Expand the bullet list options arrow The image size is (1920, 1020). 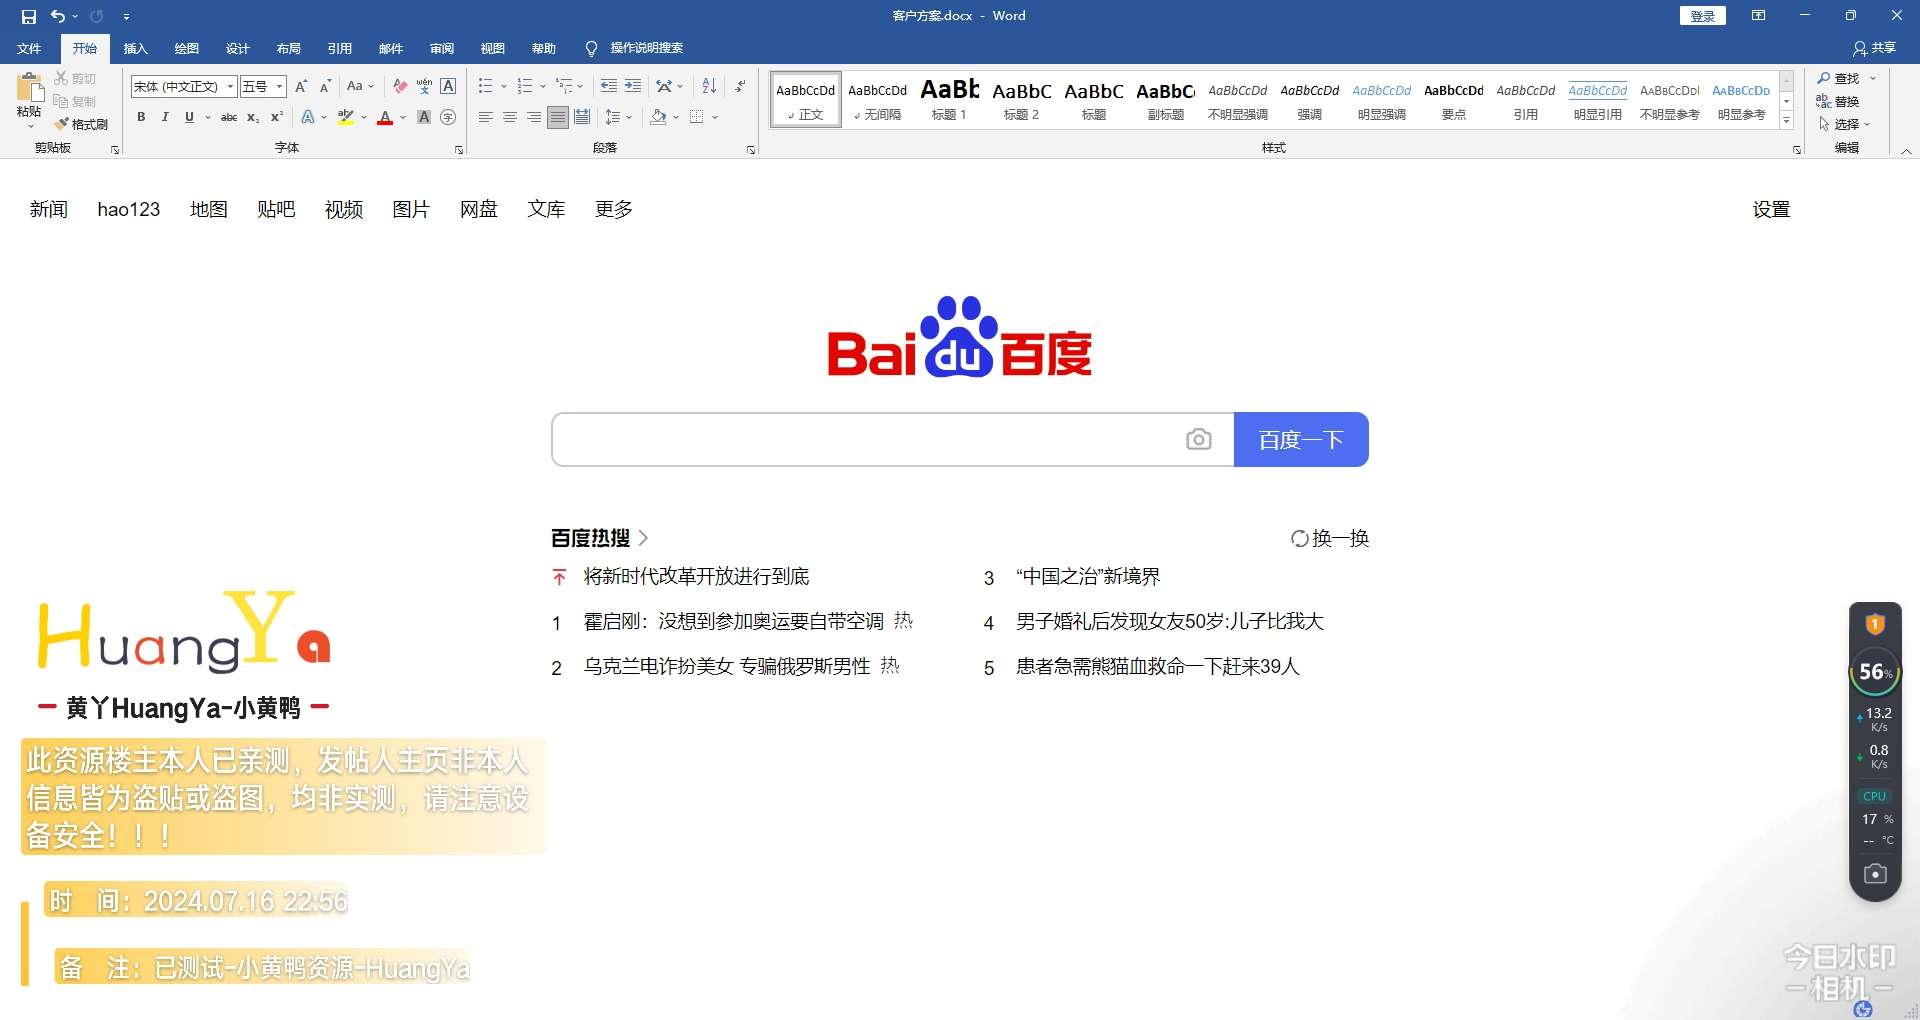(x=503, y=86)
